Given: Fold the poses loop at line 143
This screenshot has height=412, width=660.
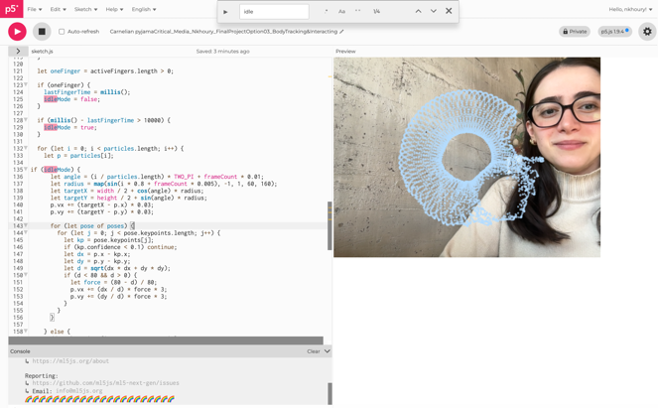Looking at the screenshot, I should point(26,226).
